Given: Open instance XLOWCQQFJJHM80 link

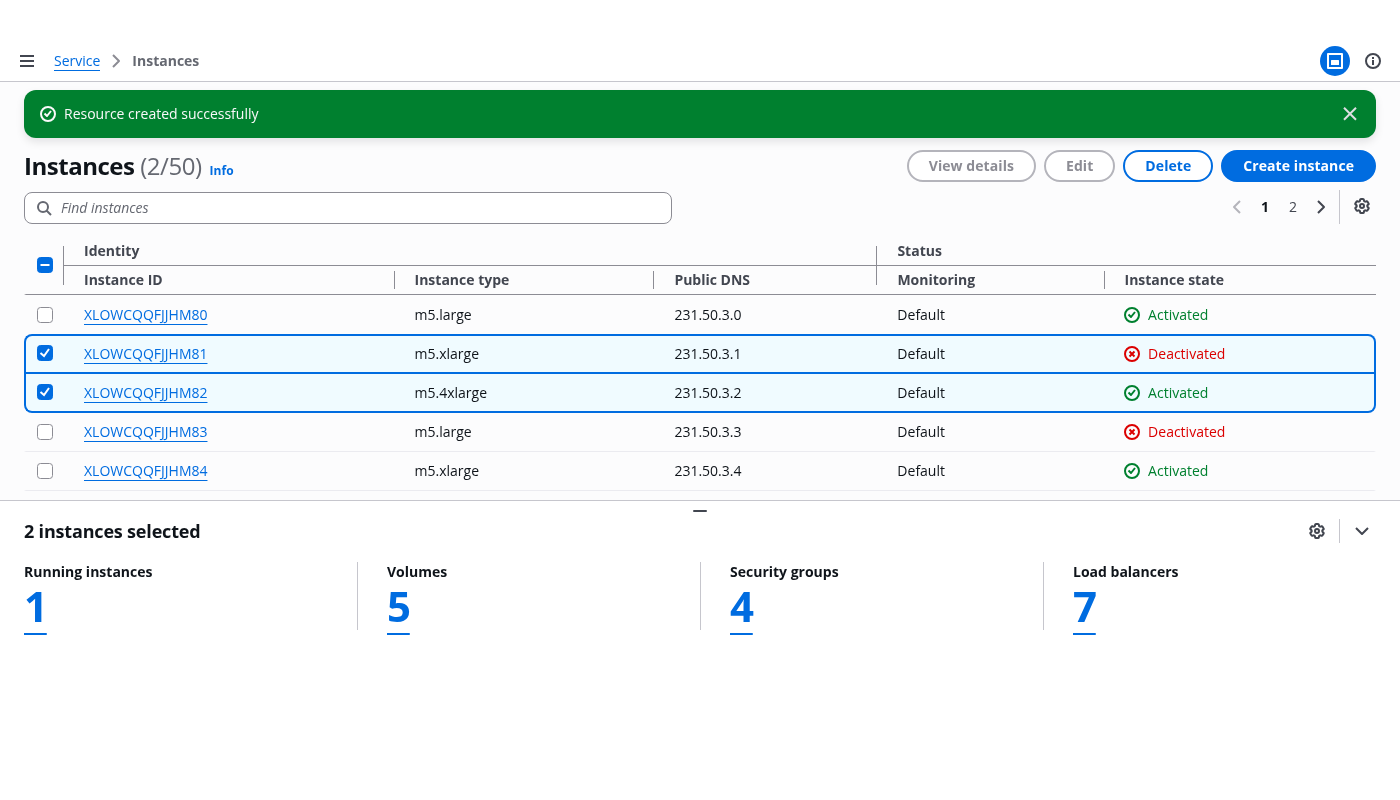Looking at the screenshot, I should (146, 315).
